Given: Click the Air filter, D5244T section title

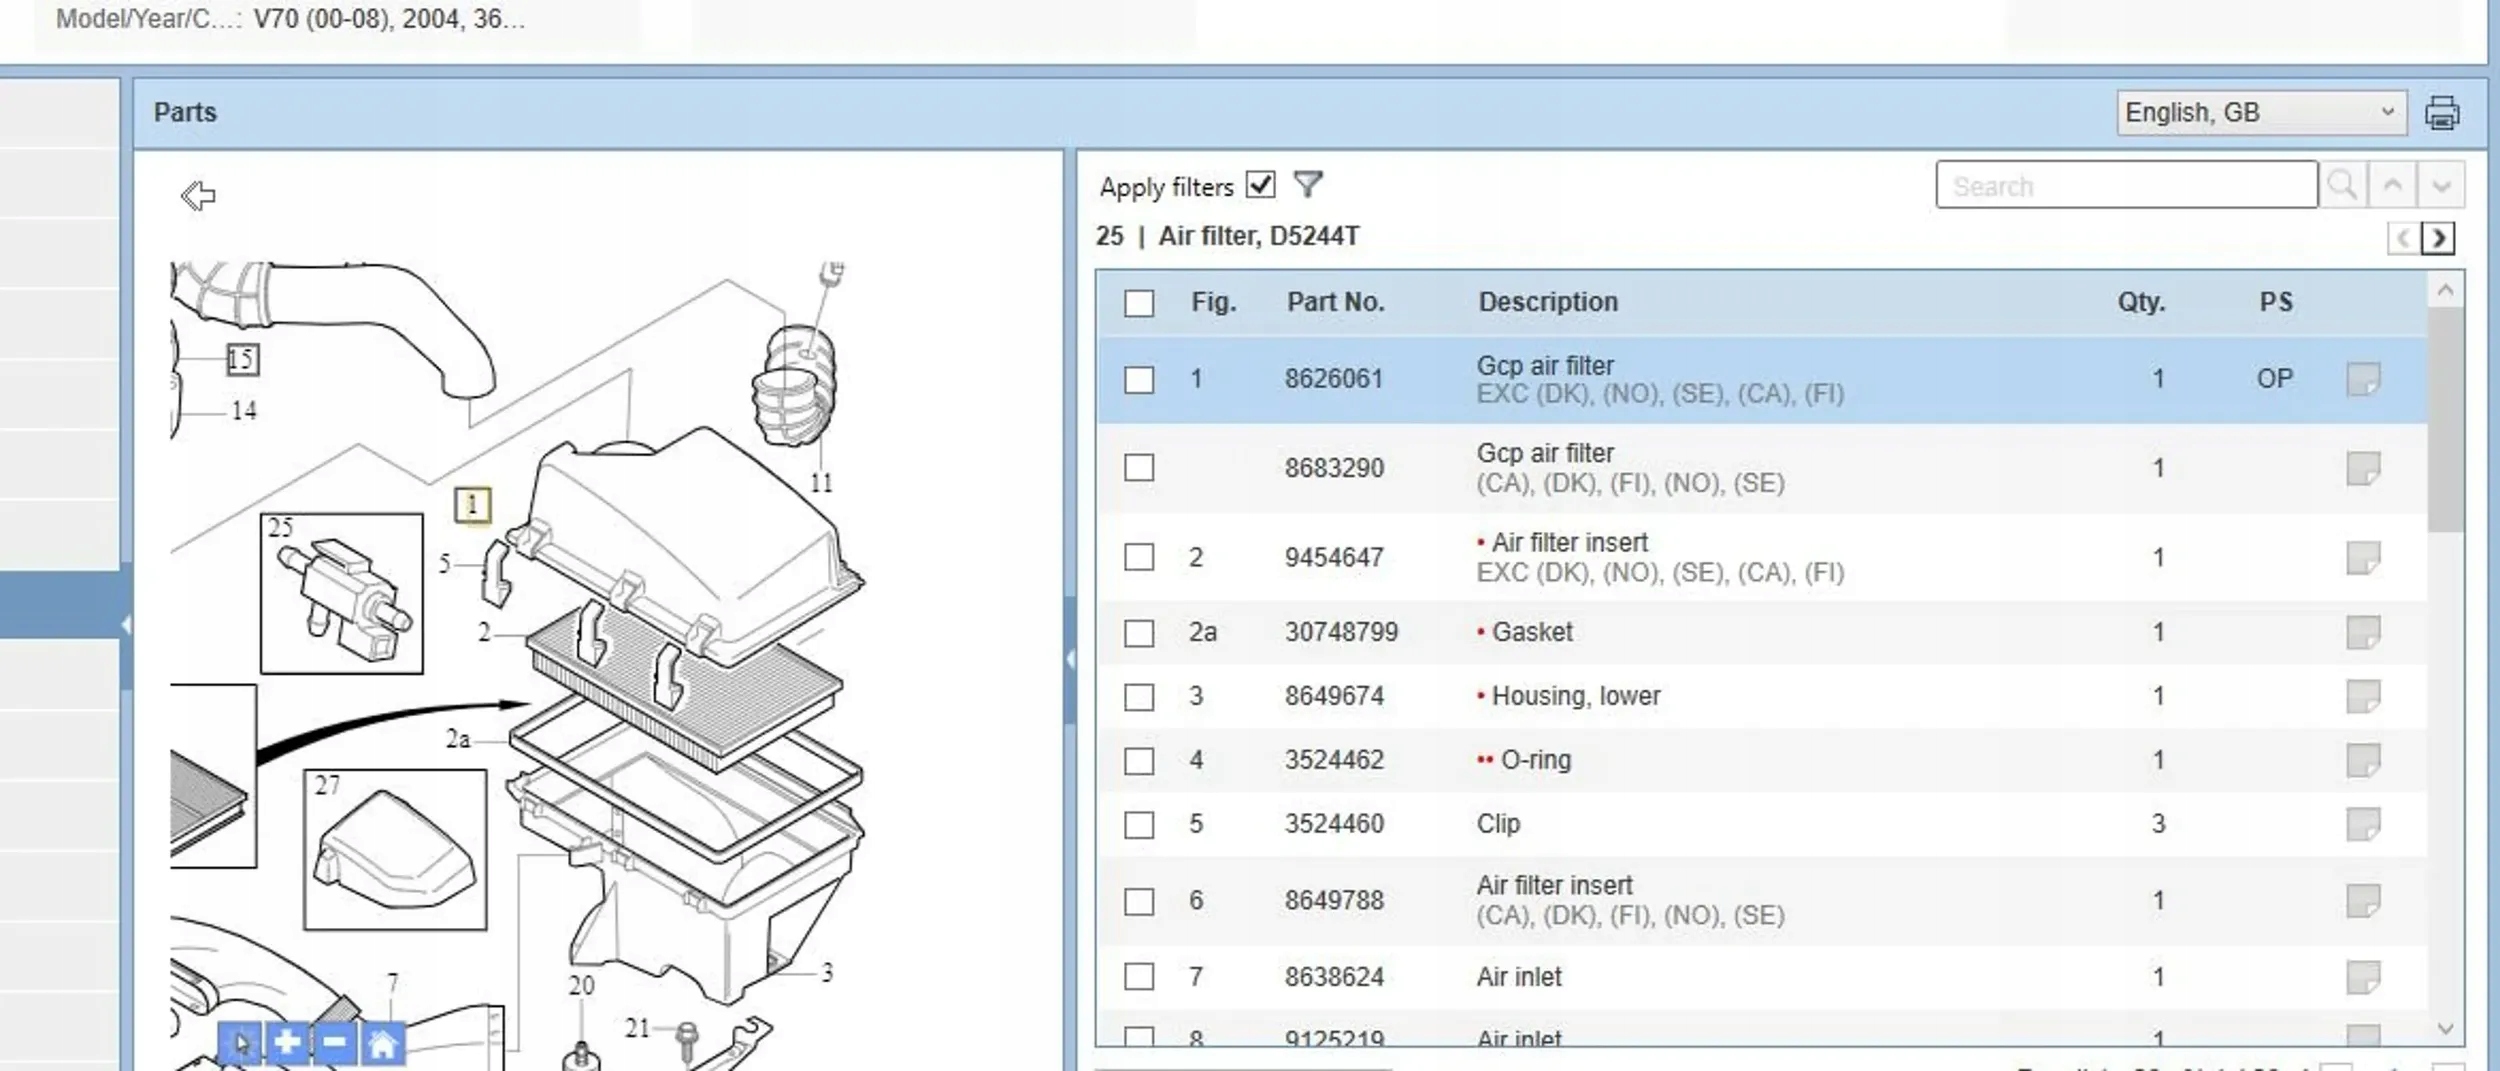Looking at the screenshot, I should pos(1258,236).
